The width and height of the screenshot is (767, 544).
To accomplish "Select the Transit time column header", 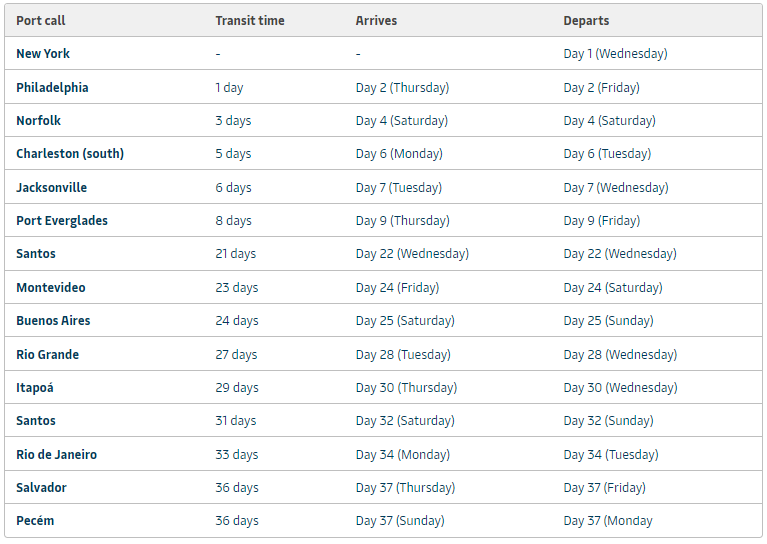I will click(250, 20).
